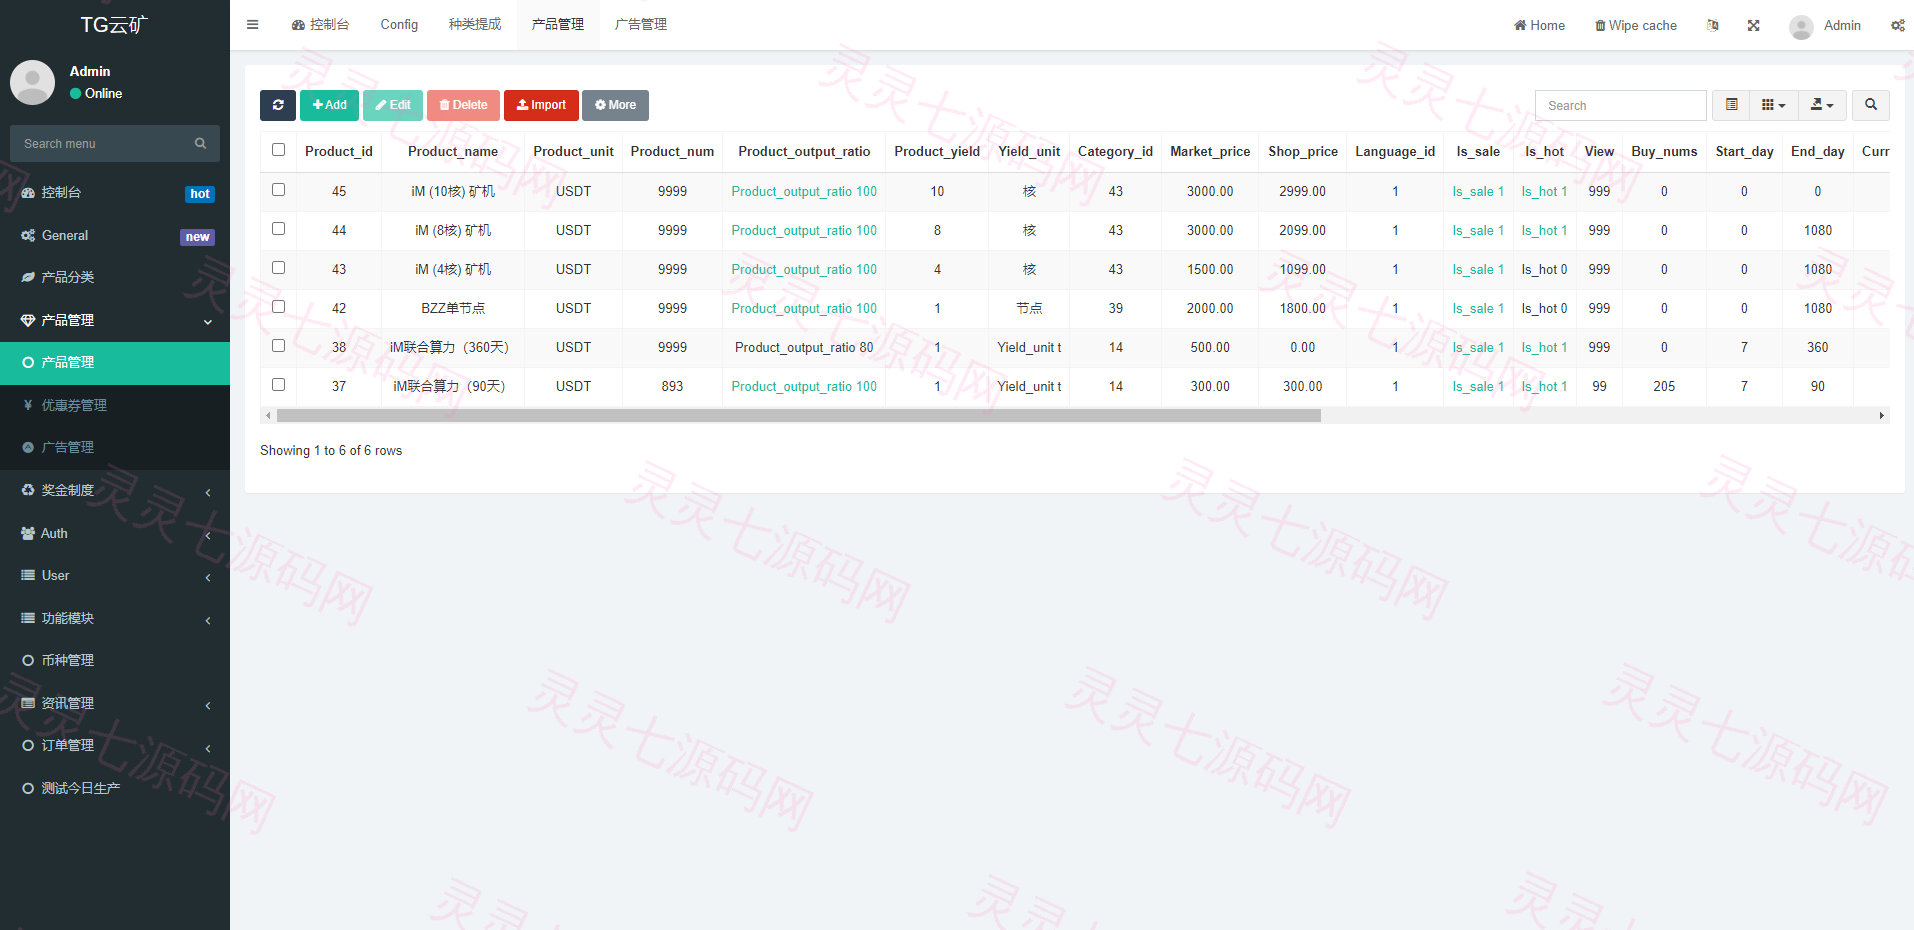Expand the 奖金制度 sidebar menu
Screen dimensions: 1914x930
(115, 491)
